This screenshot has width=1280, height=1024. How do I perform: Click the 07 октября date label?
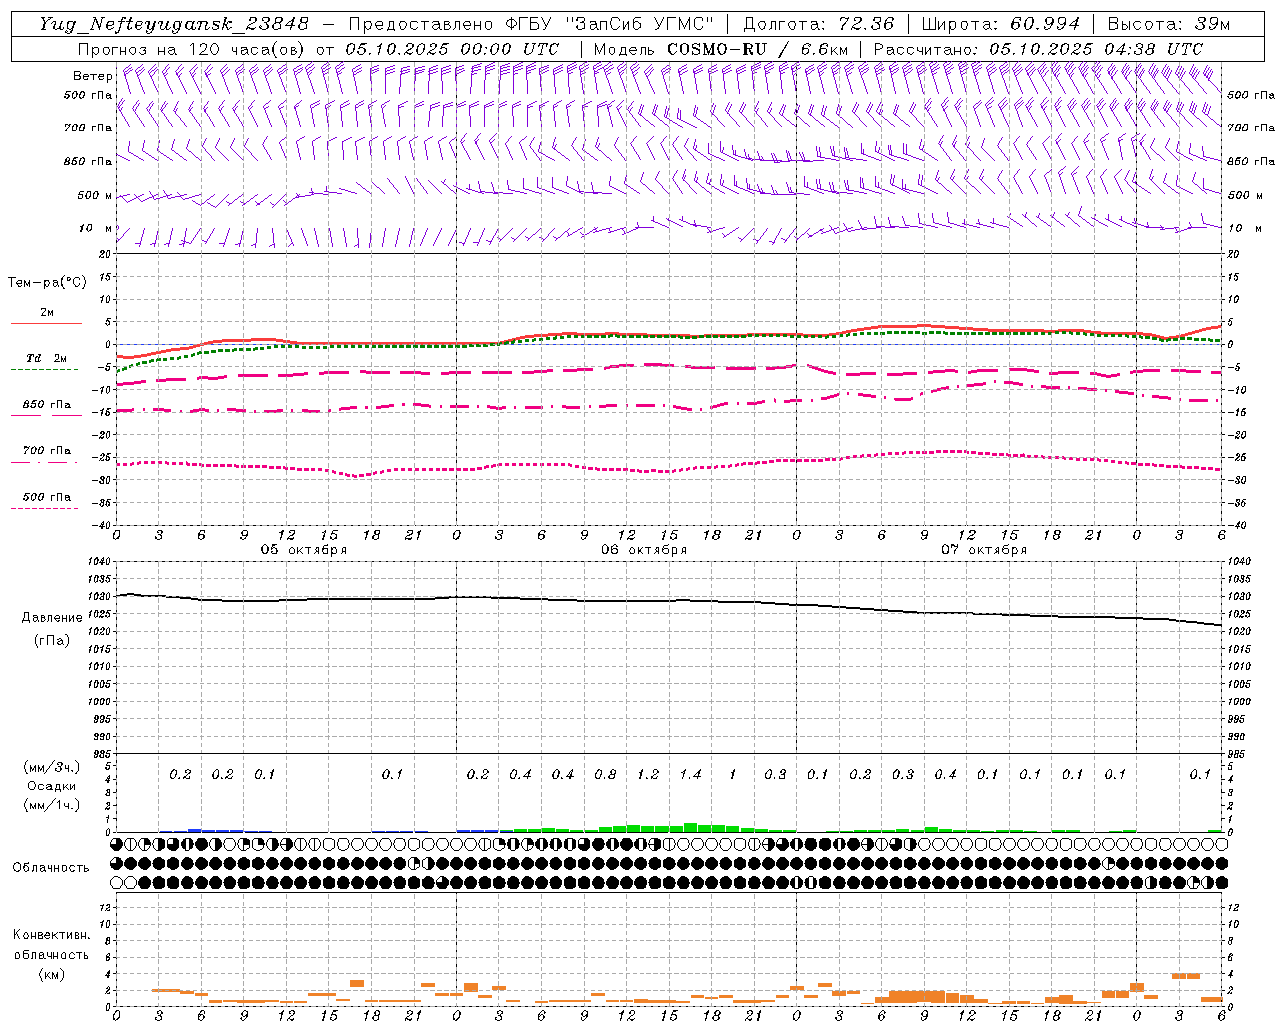pos(984,550)
